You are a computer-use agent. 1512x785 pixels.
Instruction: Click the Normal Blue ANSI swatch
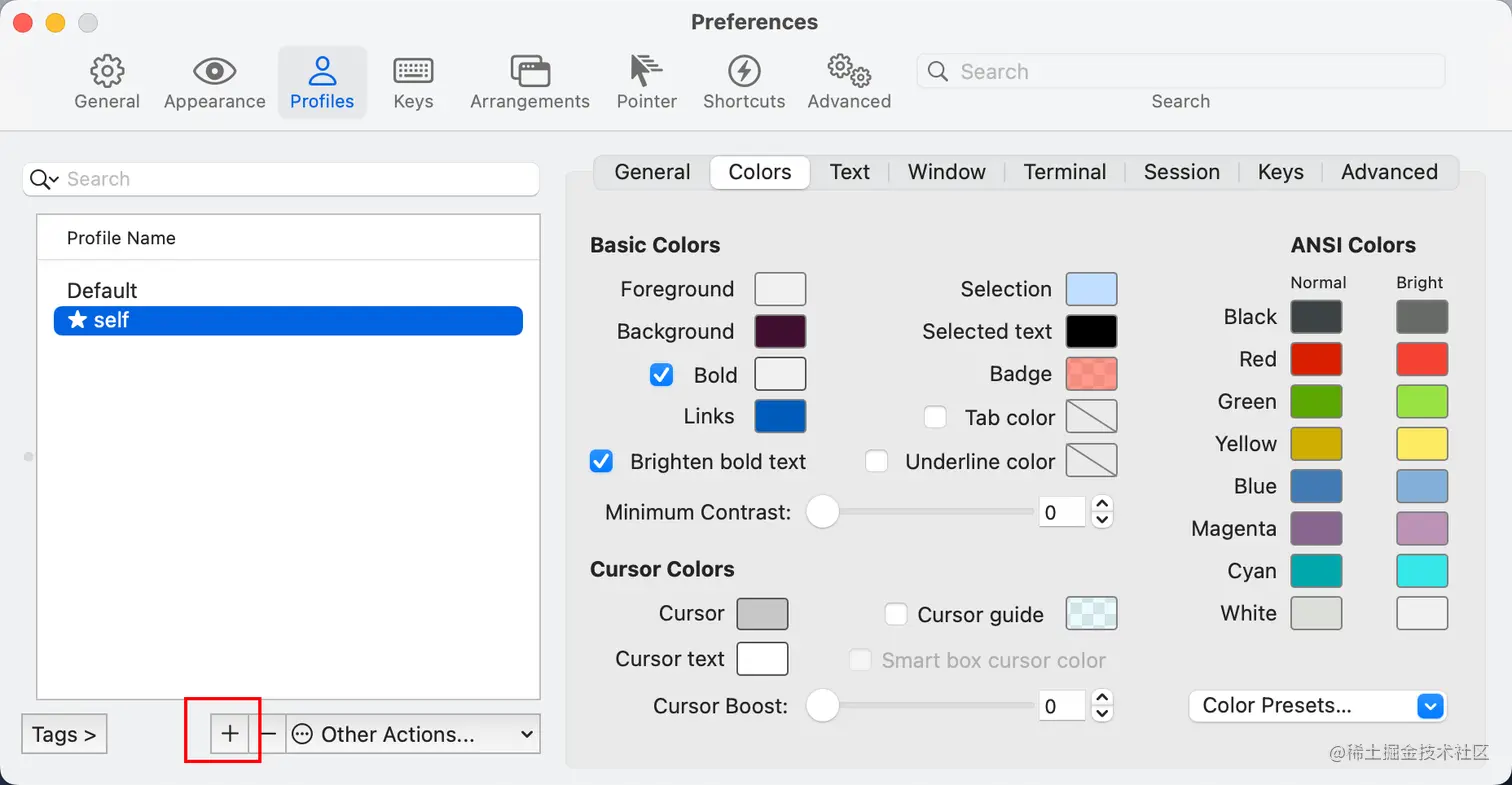tap(1316, 486)
